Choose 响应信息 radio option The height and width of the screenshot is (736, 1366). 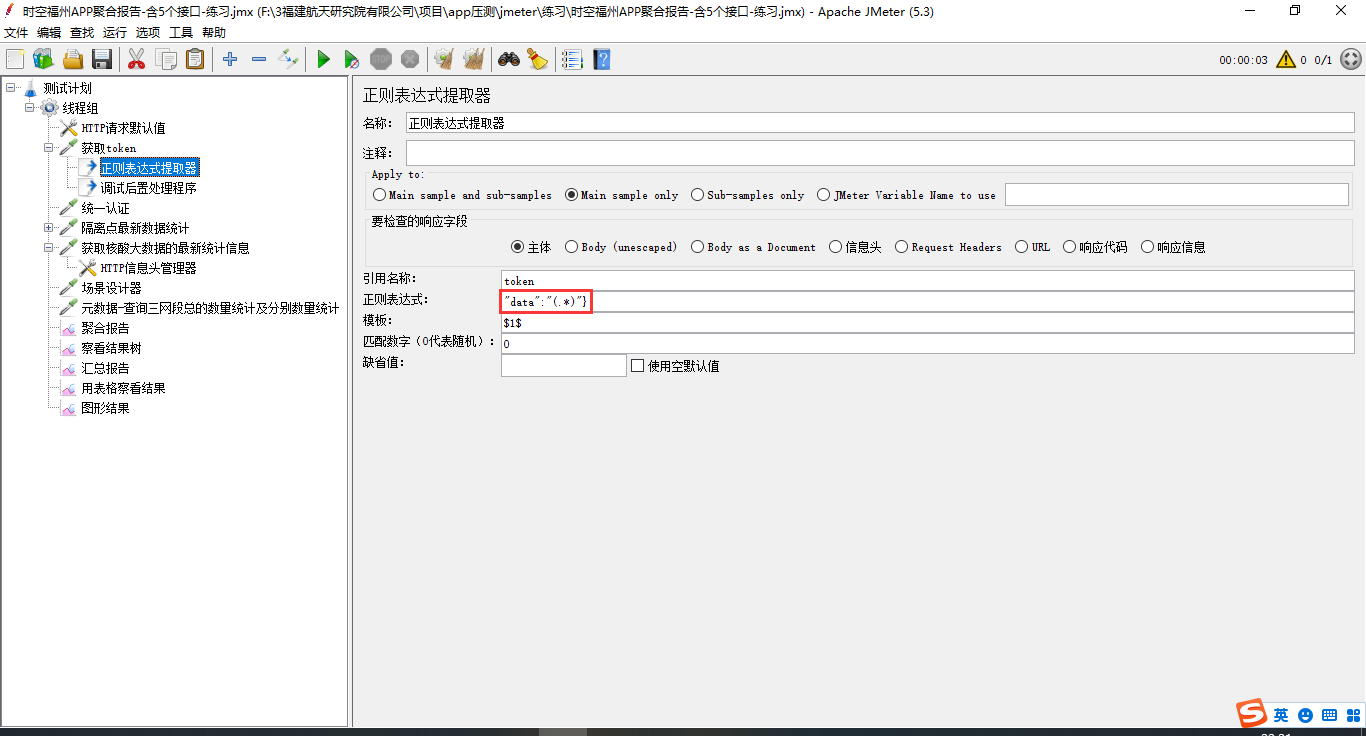[1147, 247]
